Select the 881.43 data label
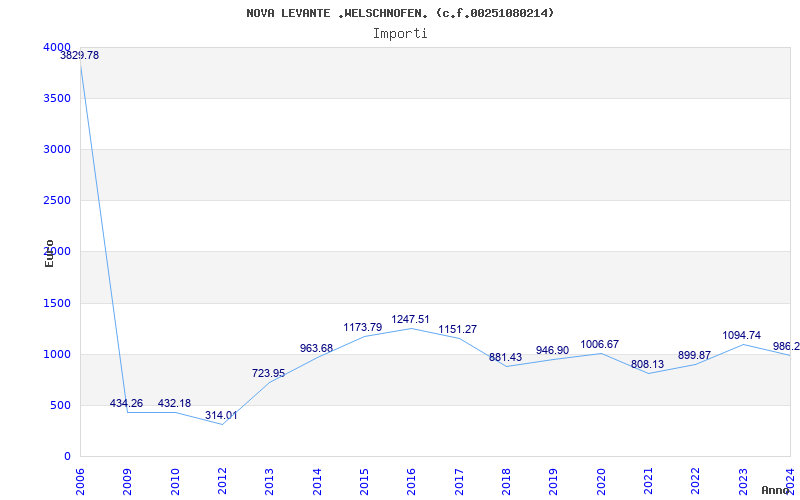Viewport: 800px width, 500px height. click(x=506, y=357)
